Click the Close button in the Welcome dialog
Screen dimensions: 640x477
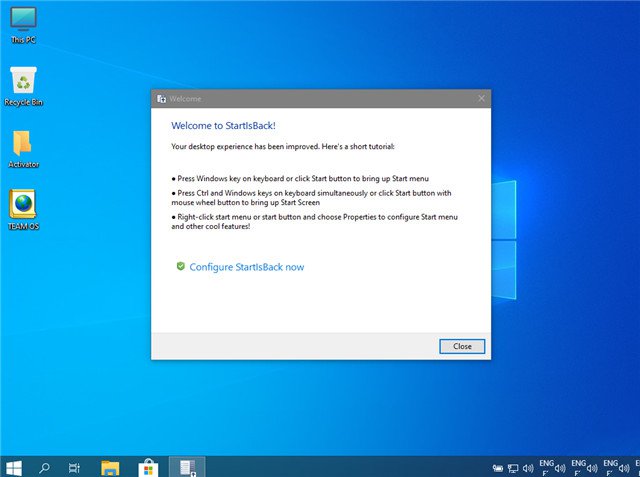click(462, 346)
